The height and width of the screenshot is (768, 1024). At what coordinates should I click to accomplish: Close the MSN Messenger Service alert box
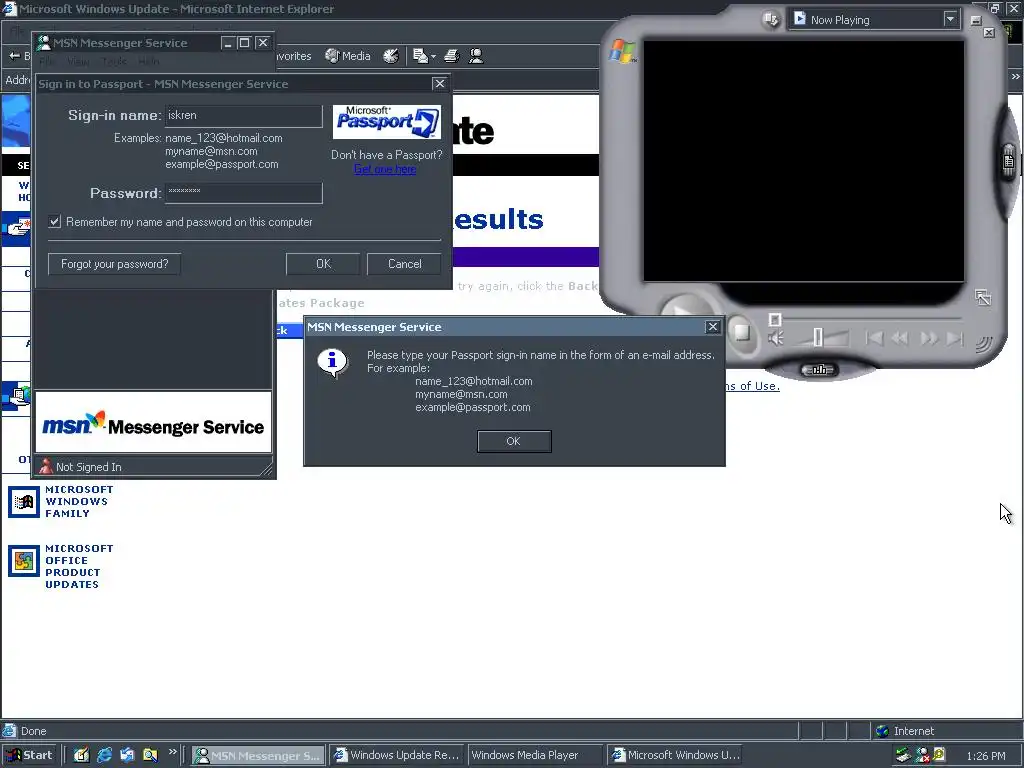point(712,327)
